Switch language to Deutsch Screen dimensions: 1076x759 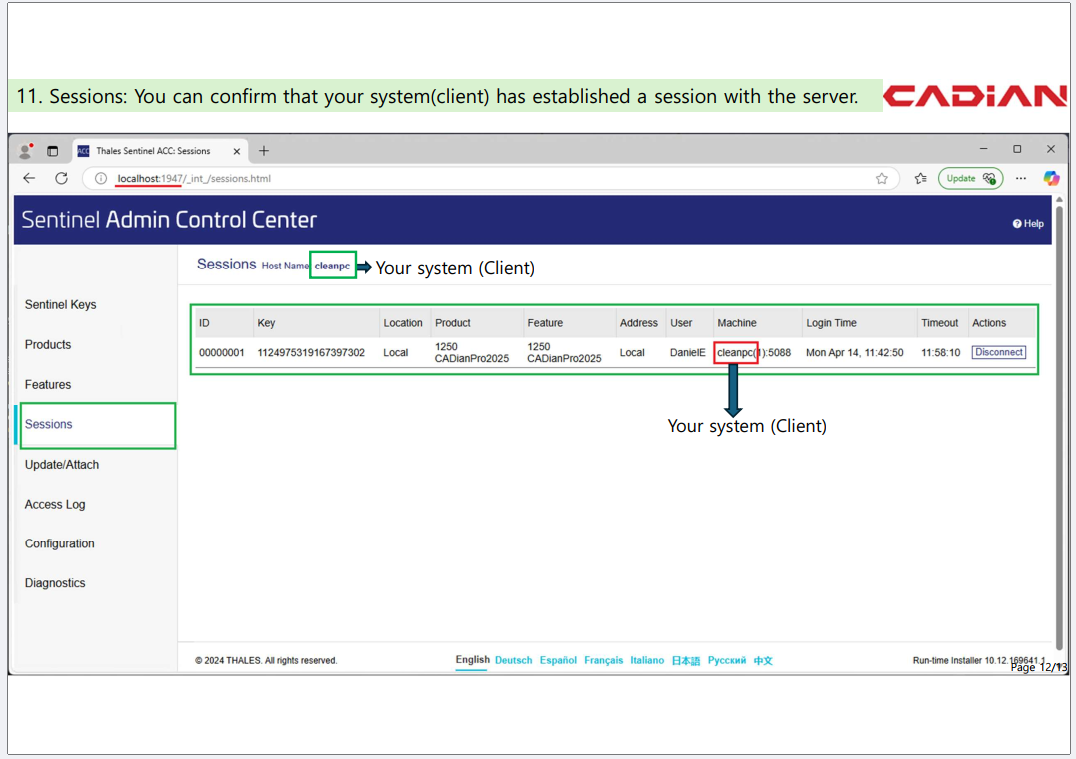(513, 660)
